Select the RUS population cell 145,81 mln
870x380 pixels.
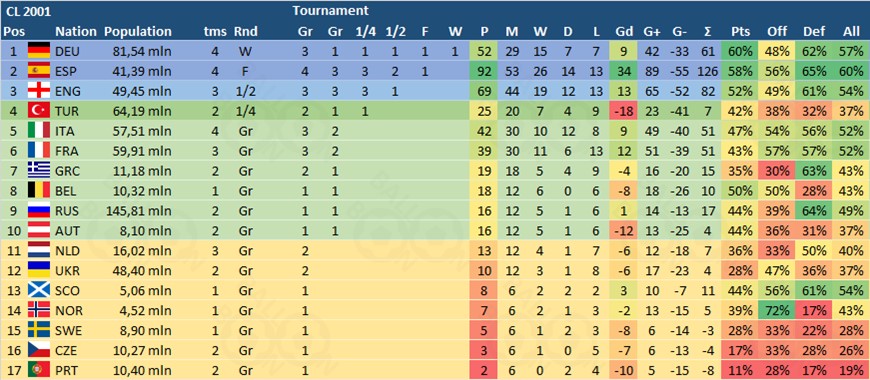pos(138,211)
